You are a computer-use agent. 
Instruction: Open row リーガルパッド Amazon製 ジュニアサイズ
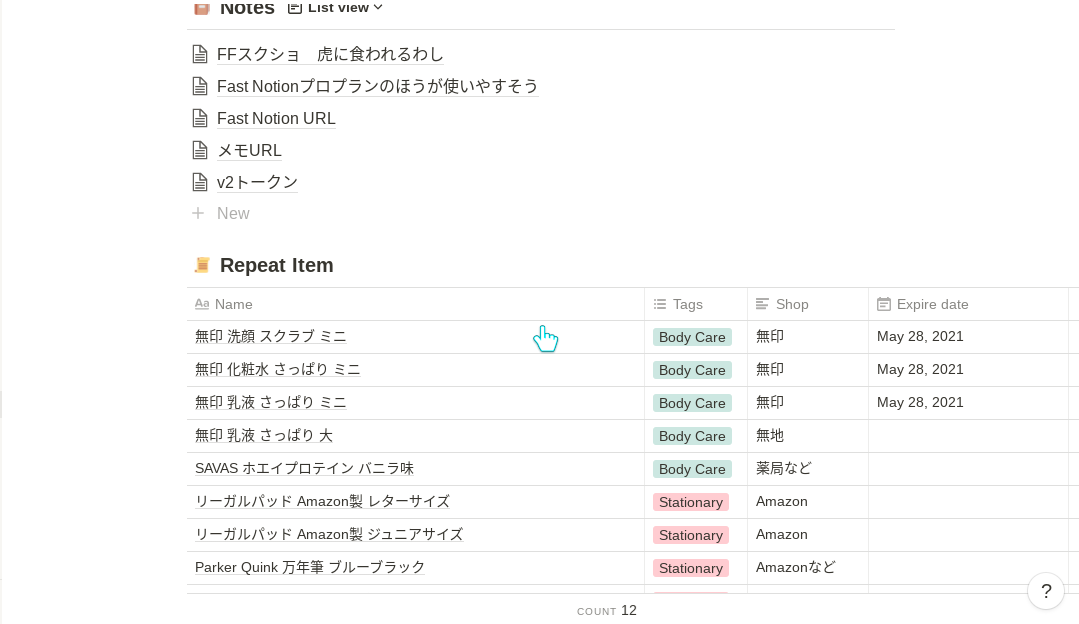329,535
